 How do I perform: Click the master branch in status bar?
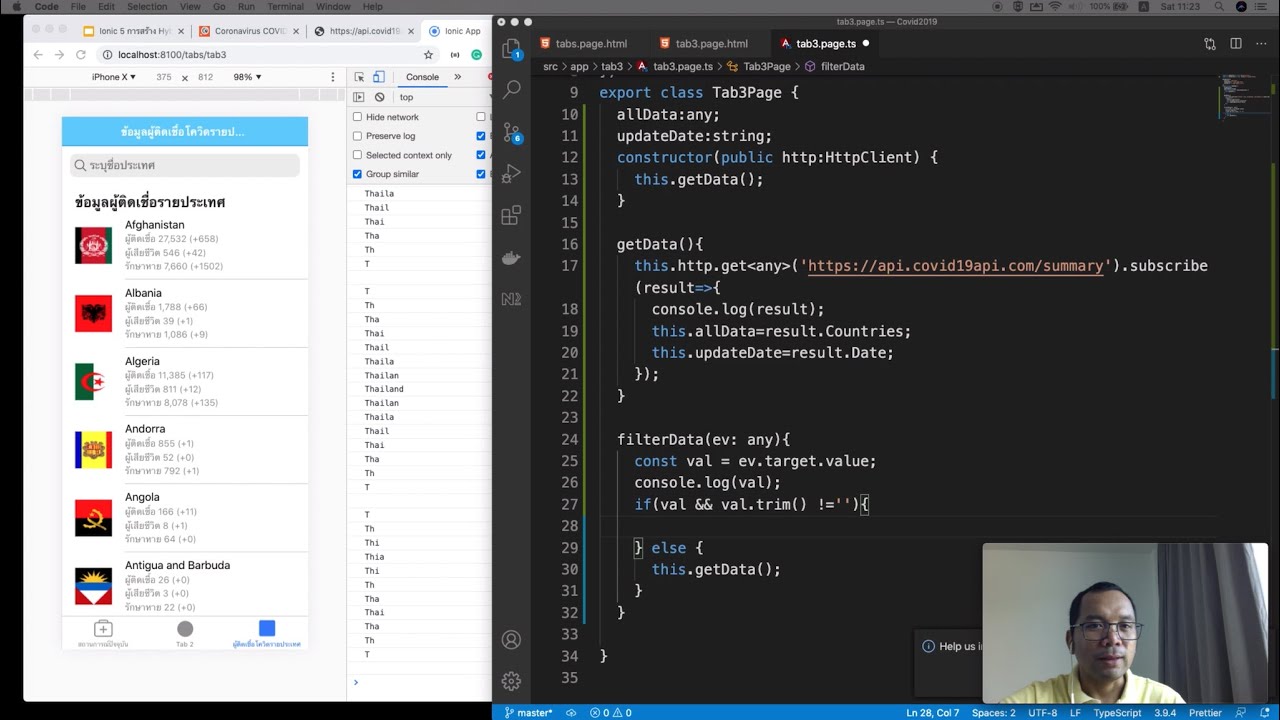click(x=528, y=713)
